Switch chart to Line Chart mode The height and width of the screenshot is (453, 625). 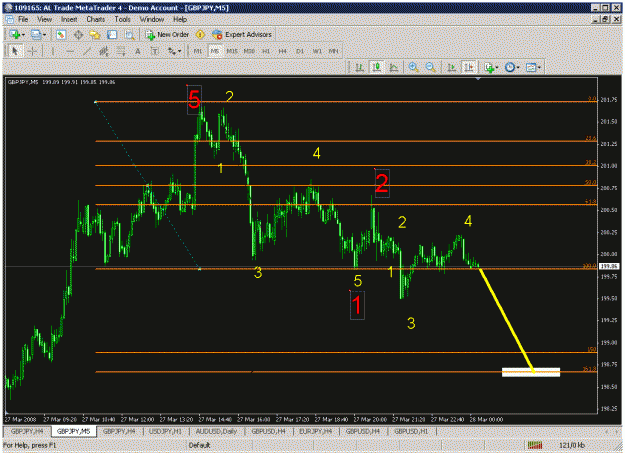tap(394, 67)
